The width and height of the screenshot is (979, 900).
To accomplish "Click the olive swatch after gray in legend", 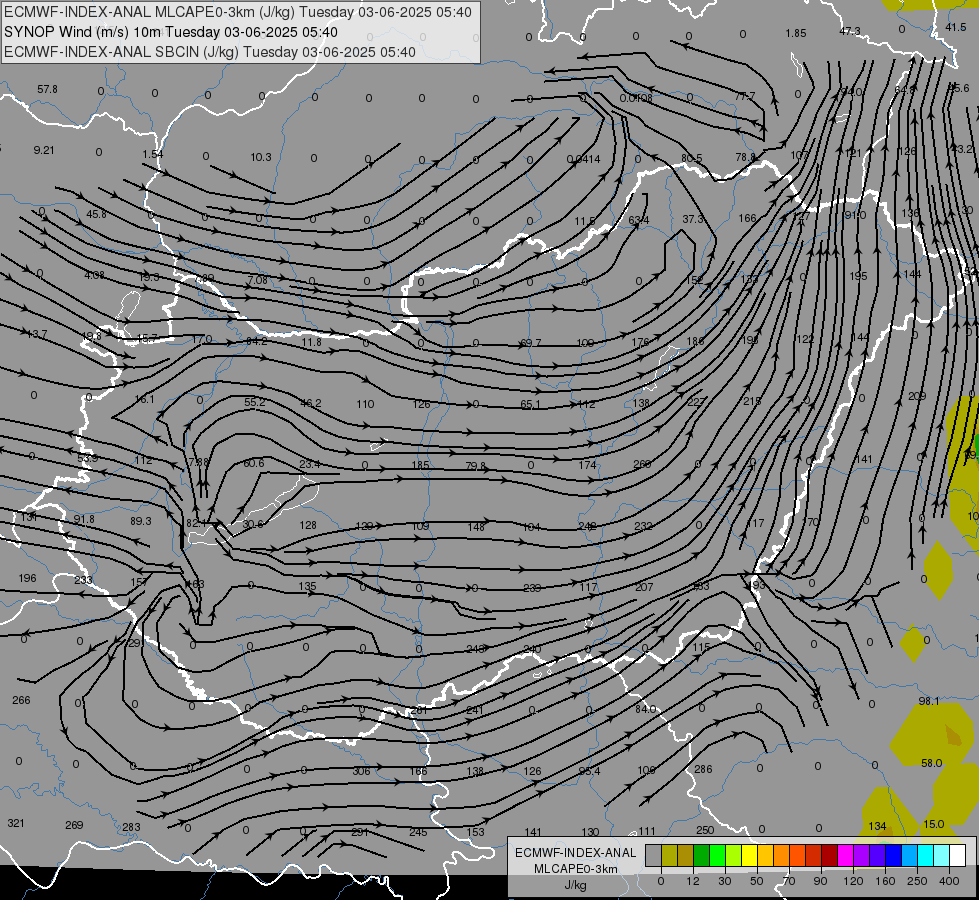I will coord(670,855).
